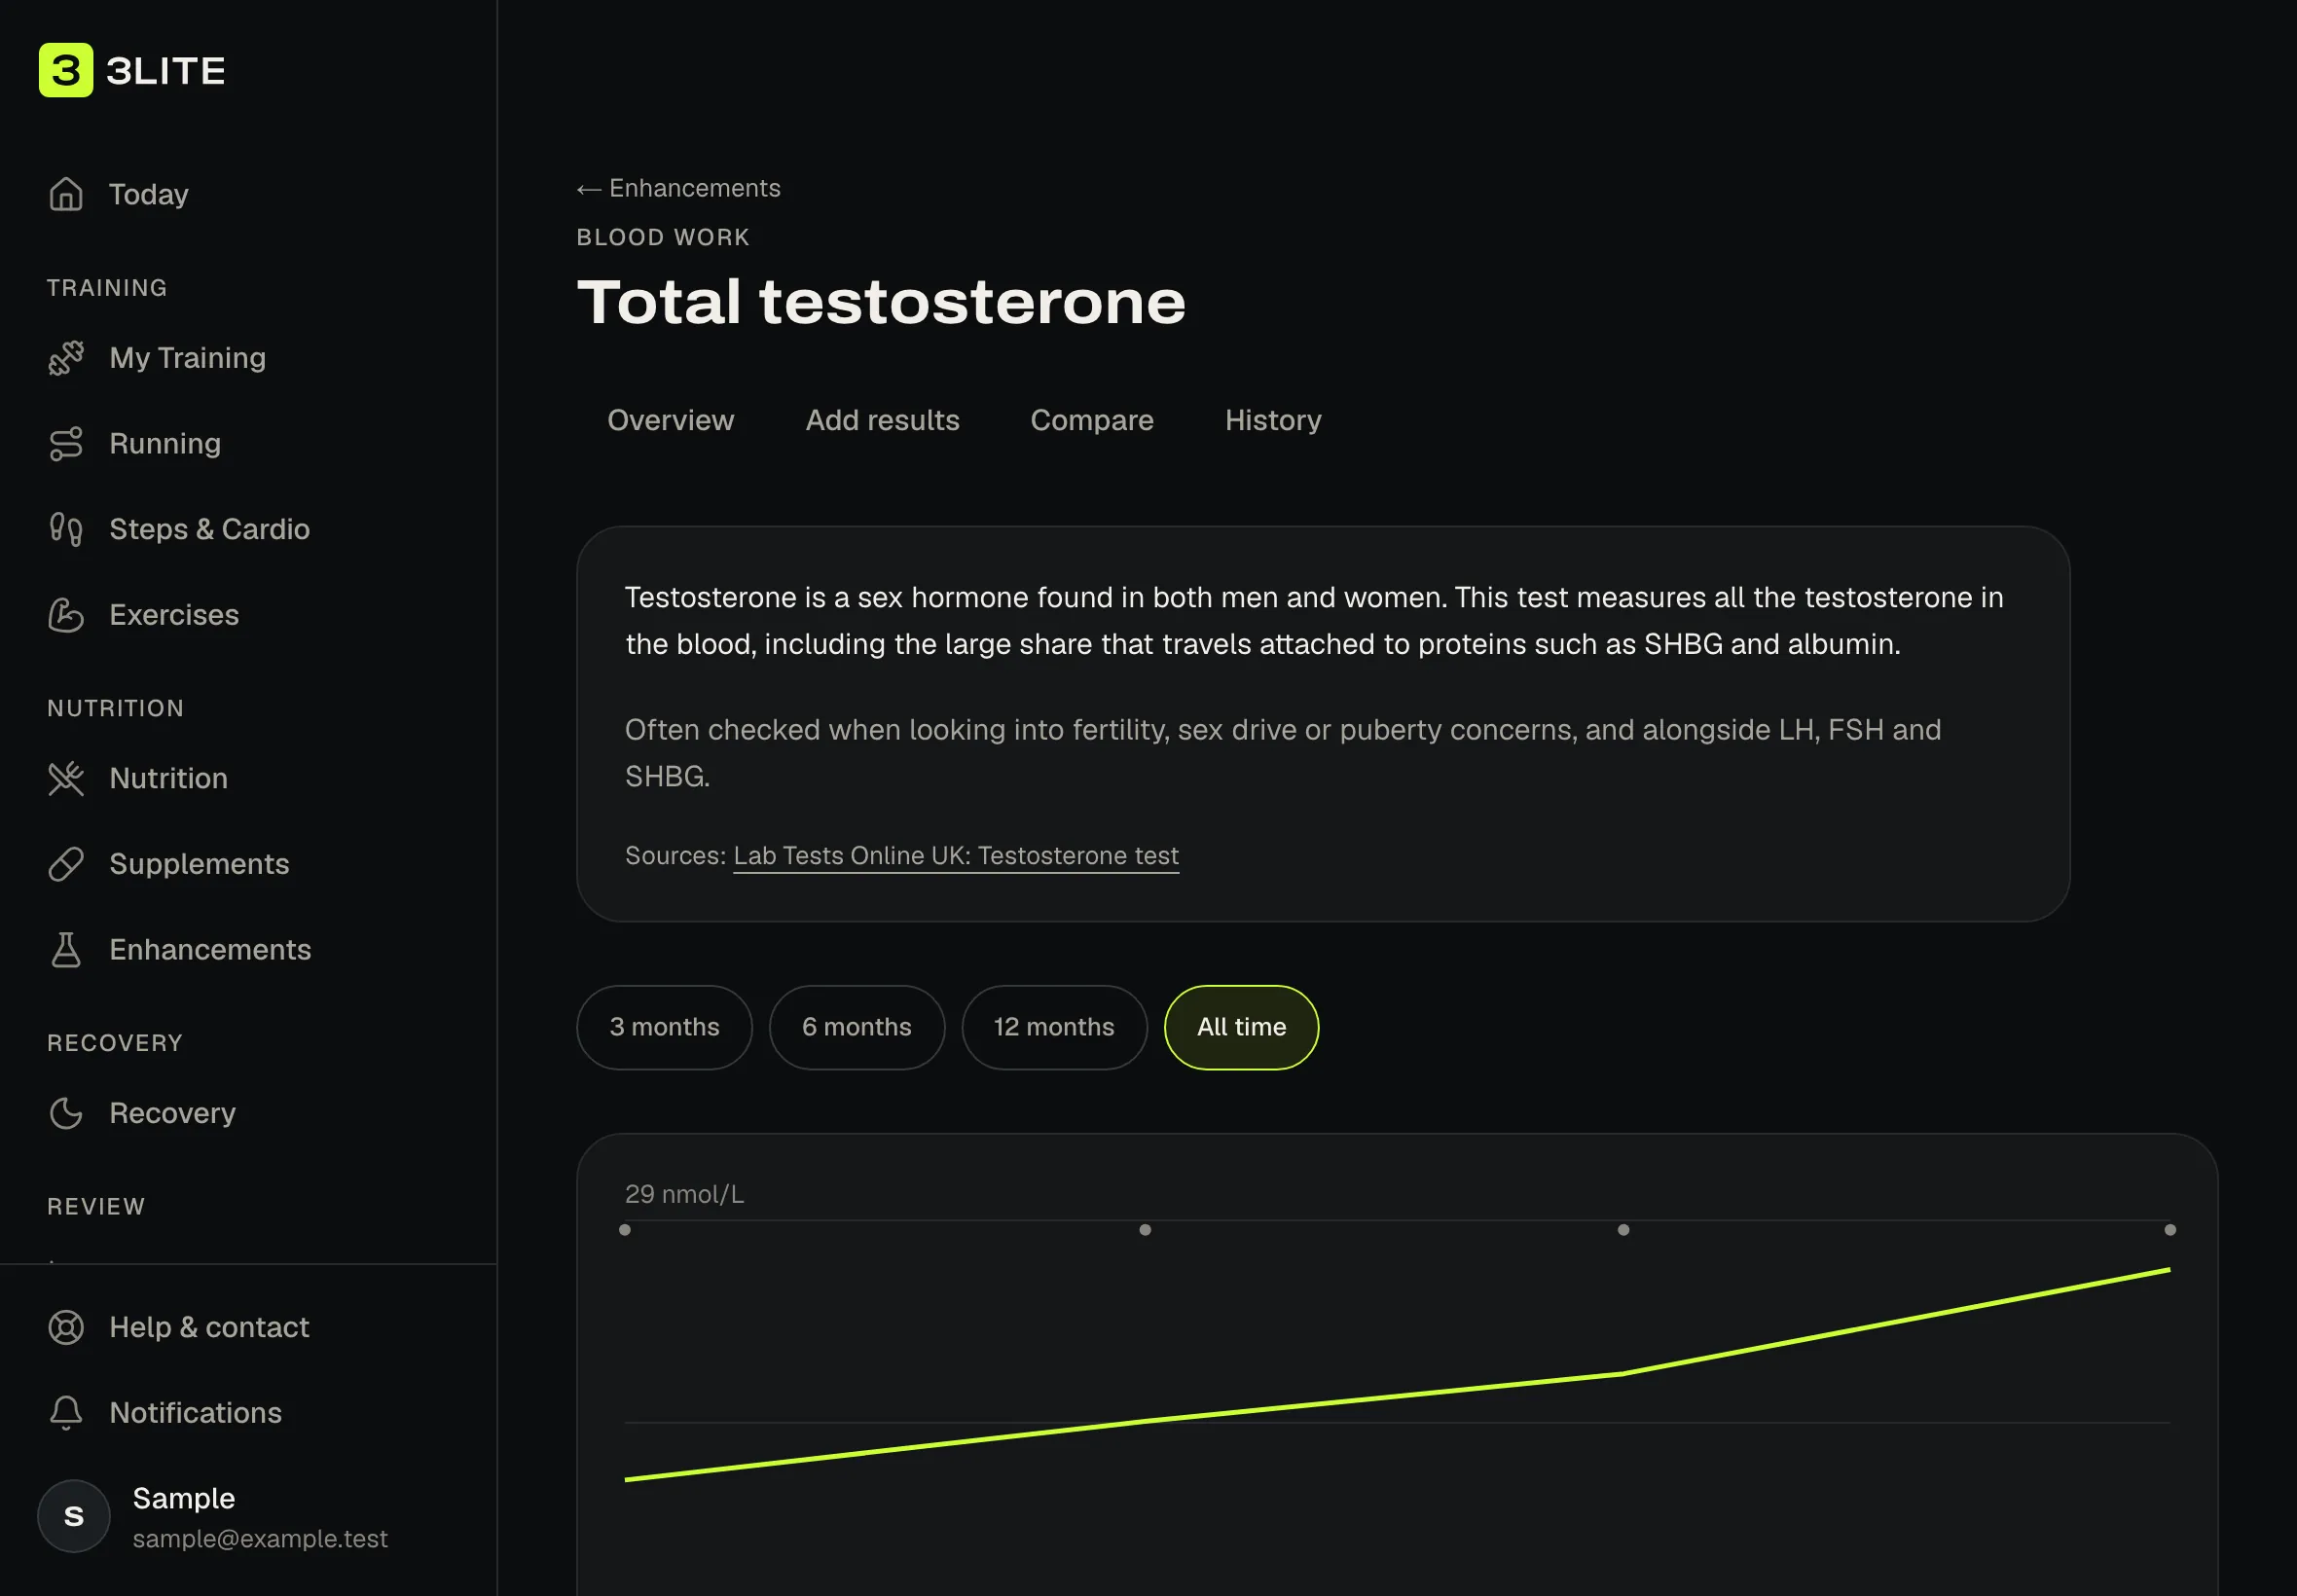Select the All time range
The width and height of the screenshot is (2297, 1596).
click(x=1241, y=1027)
